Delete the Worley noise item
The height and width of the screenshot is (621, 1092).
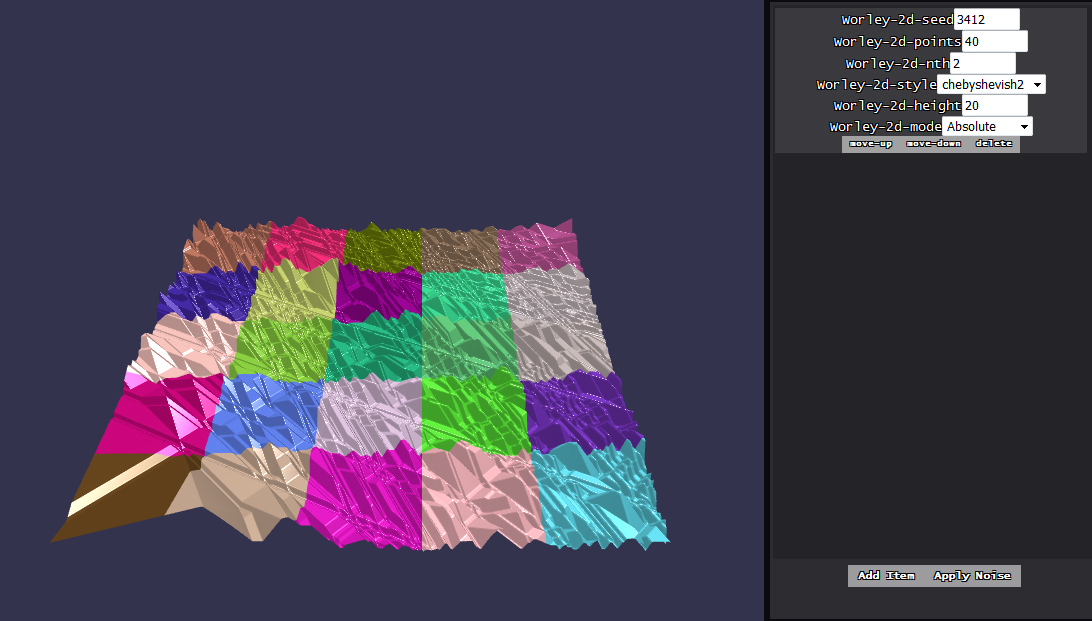993,144
